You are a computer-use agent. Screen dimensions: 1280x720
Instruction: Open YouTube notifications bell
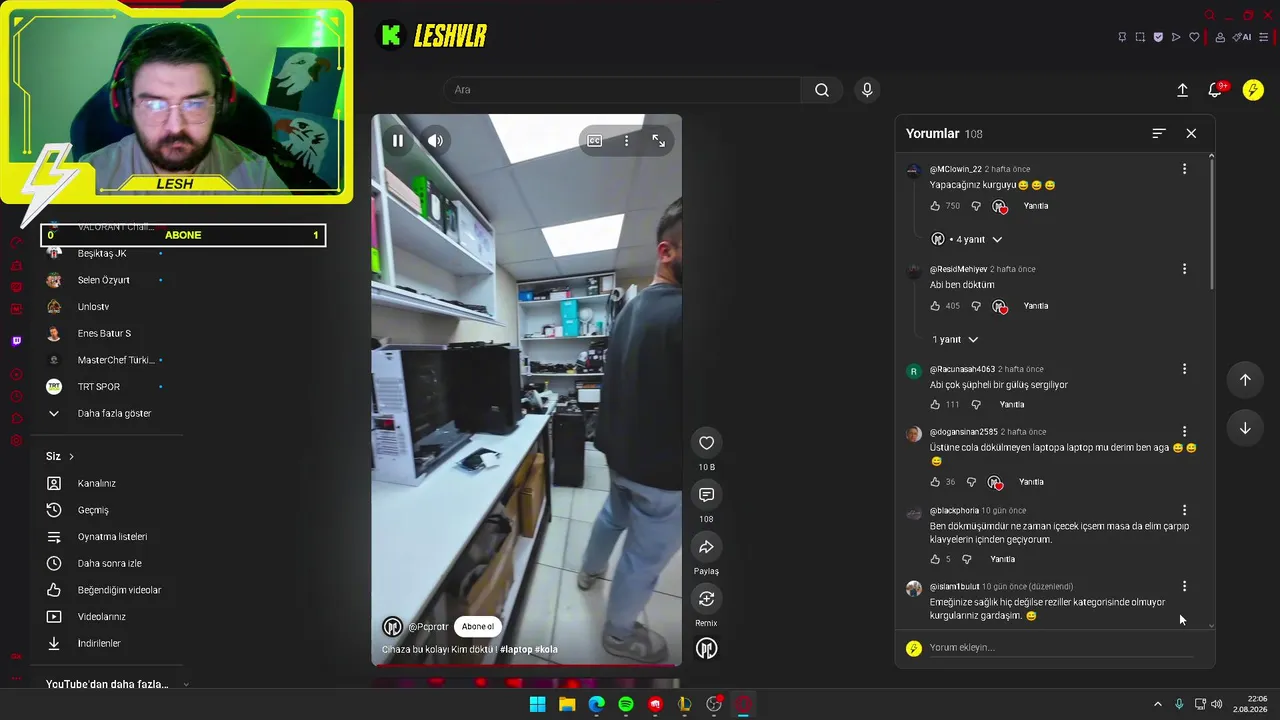(x=1215, y=90)
